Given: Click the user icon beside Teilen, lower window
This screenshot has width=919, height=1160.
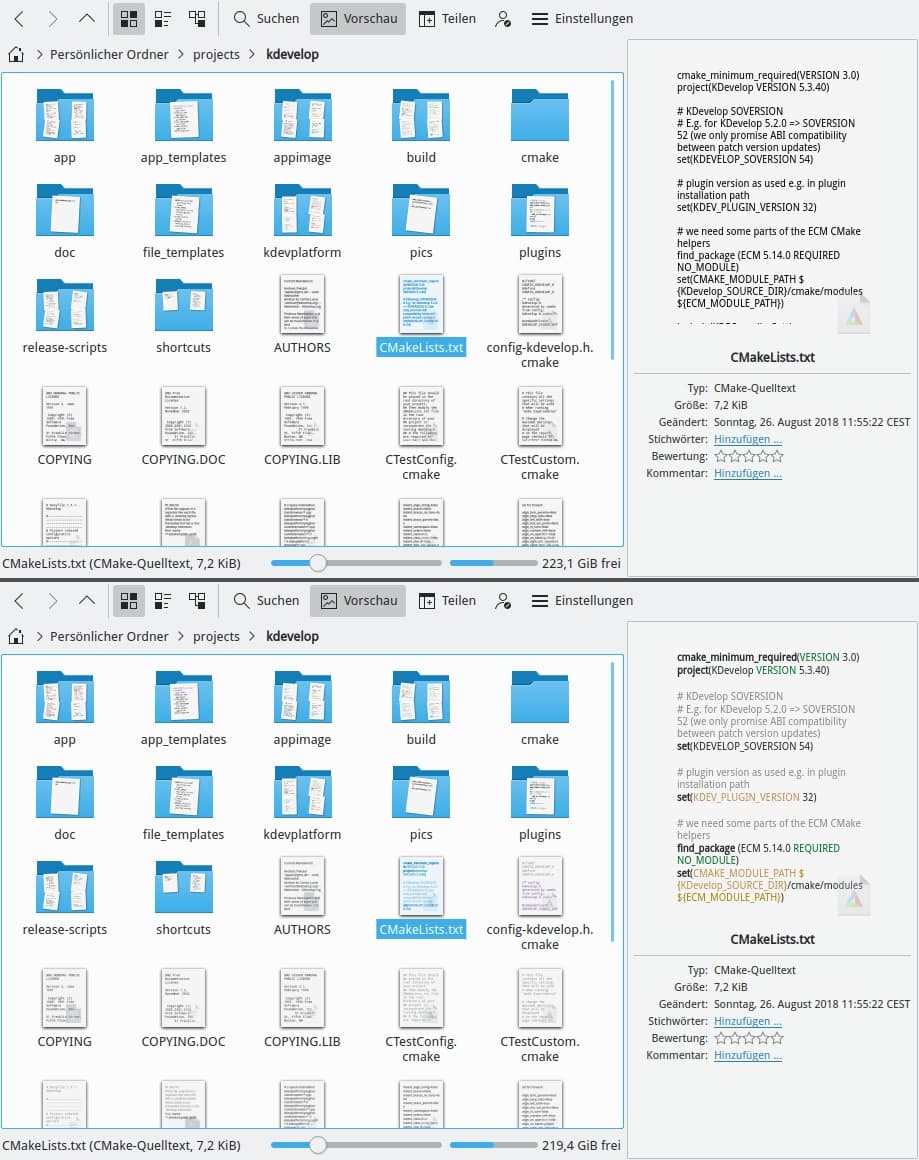Looking at the screenshot, I should (x=502, y=601).
